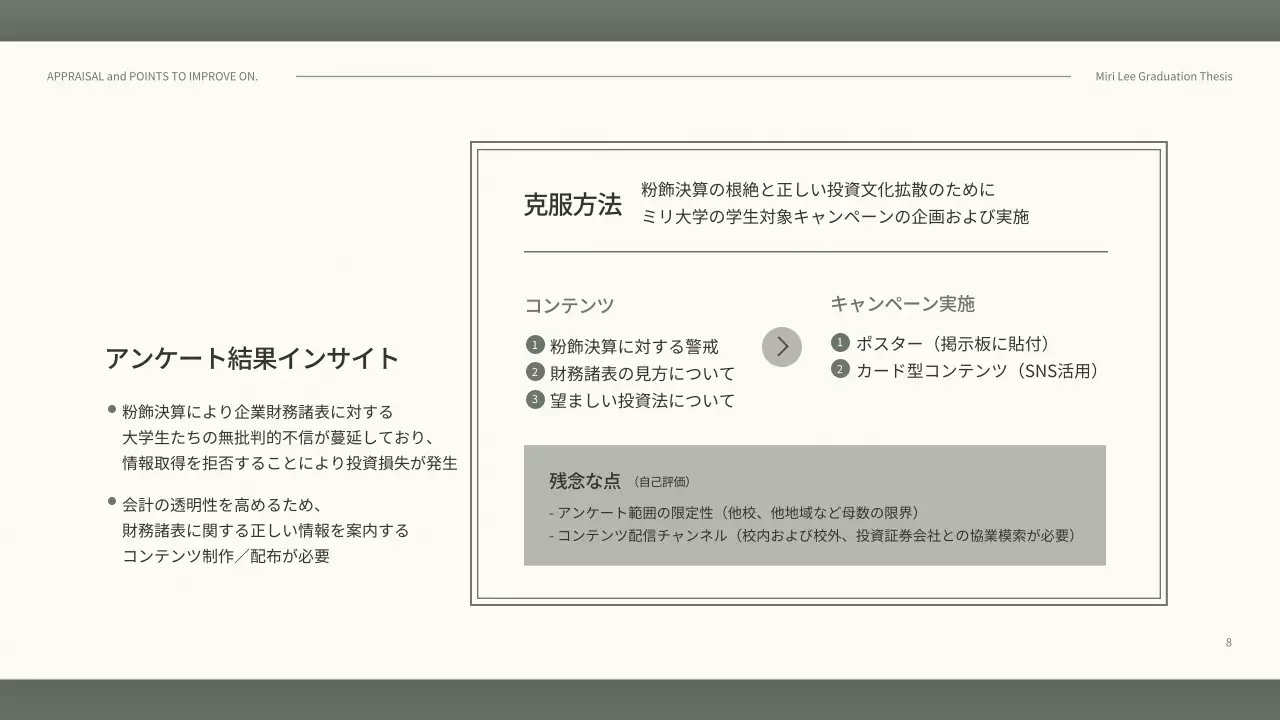The height and width of the screenshot is (720, 1280).
Task: Open the APPRAISAL and POINTS TO IMPROVE ON header
Action: click(150, 76)
